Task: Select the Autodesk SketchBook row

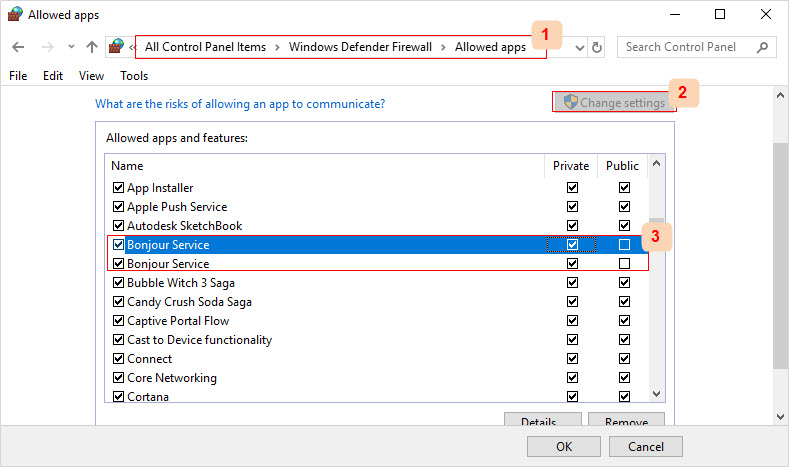Action: (x=377, y=225)
